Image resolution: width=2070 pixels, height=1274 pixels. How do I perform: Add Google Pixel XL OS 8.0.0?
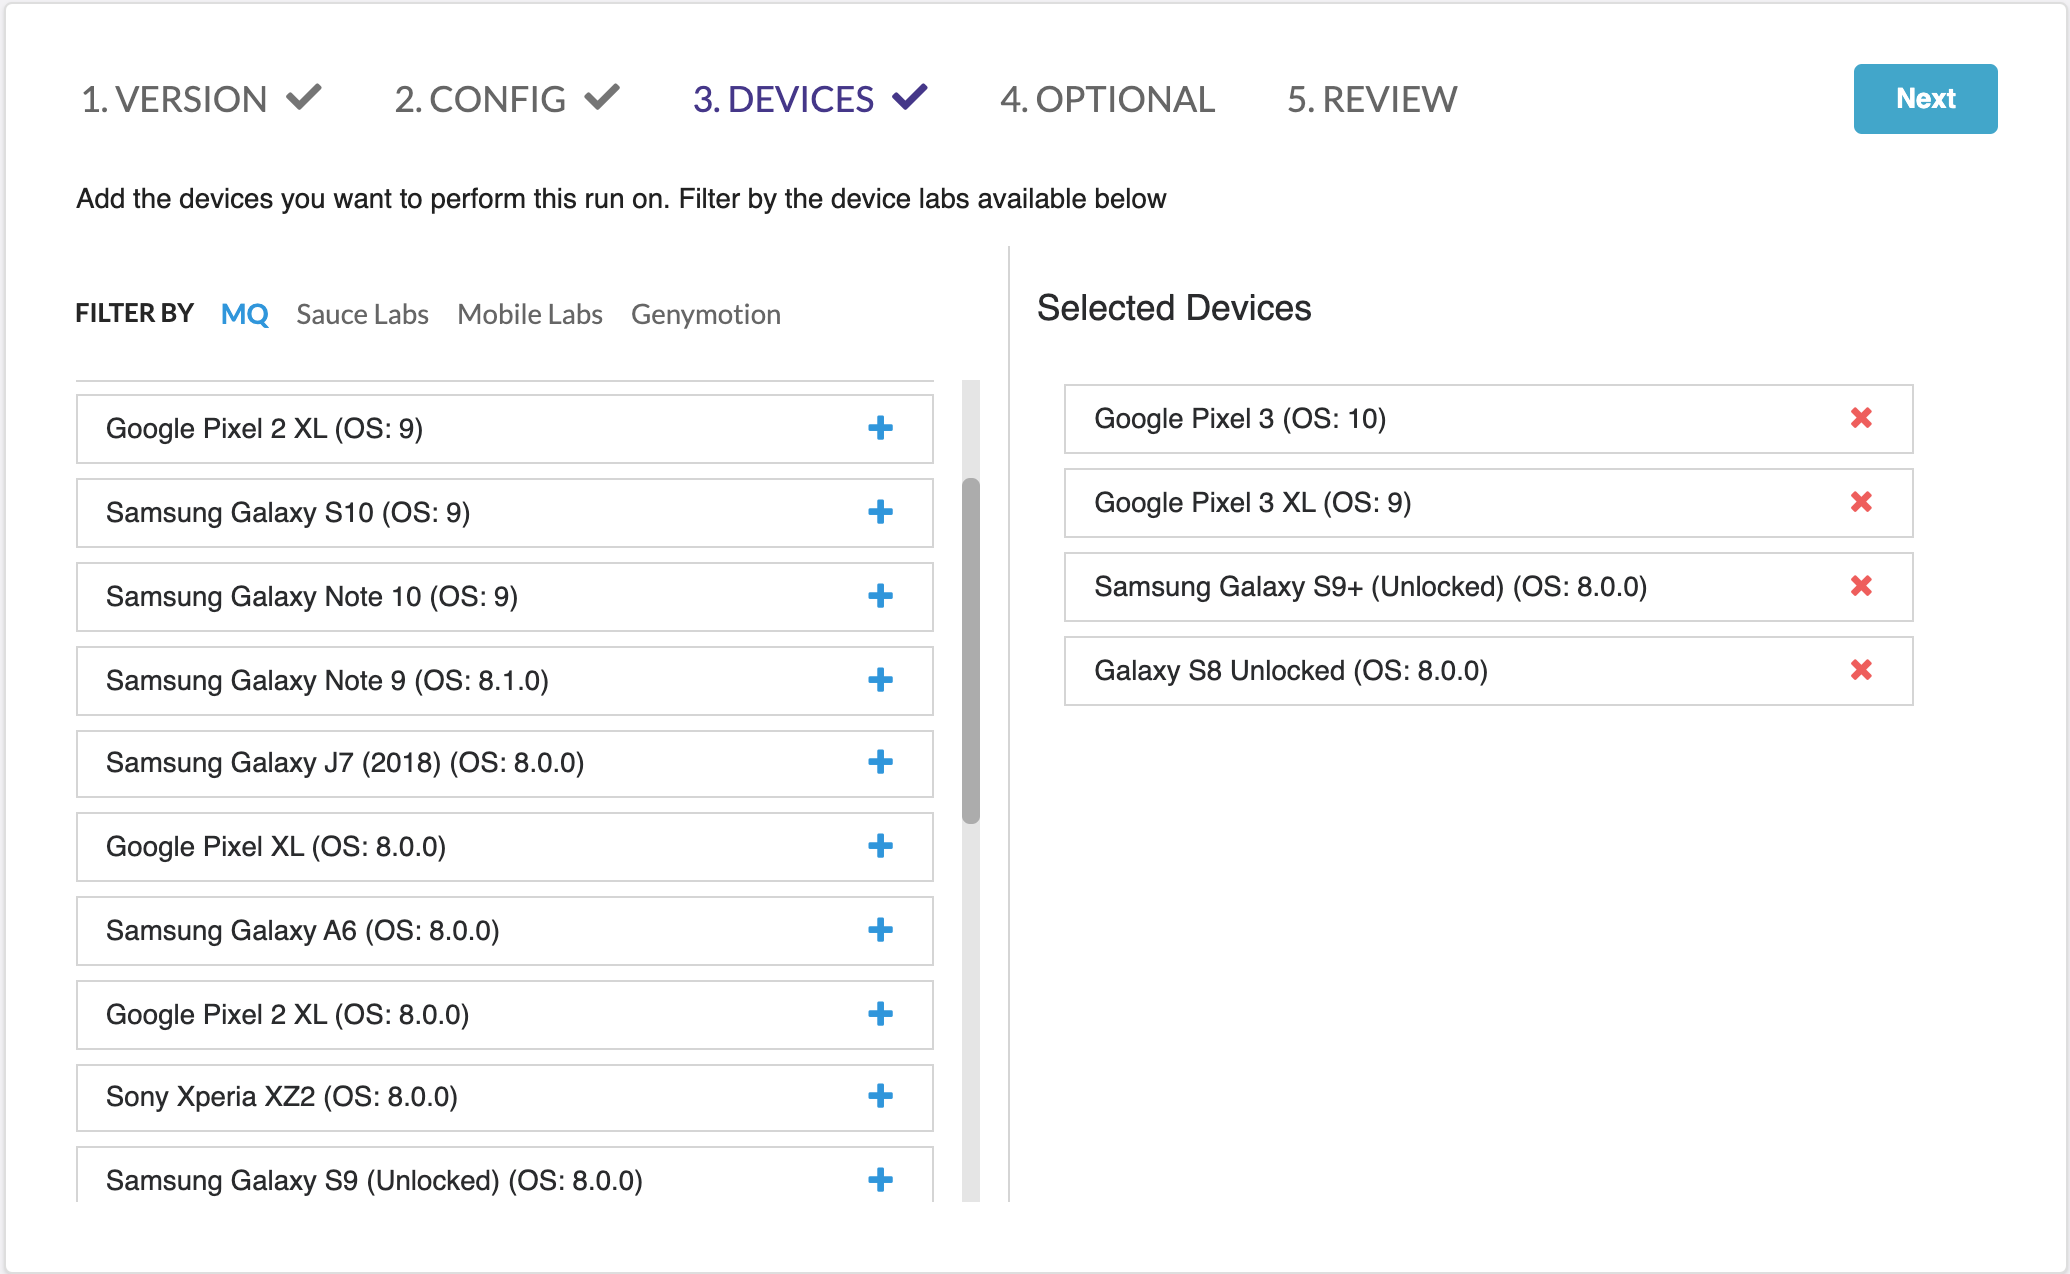[x=880, y=846]
